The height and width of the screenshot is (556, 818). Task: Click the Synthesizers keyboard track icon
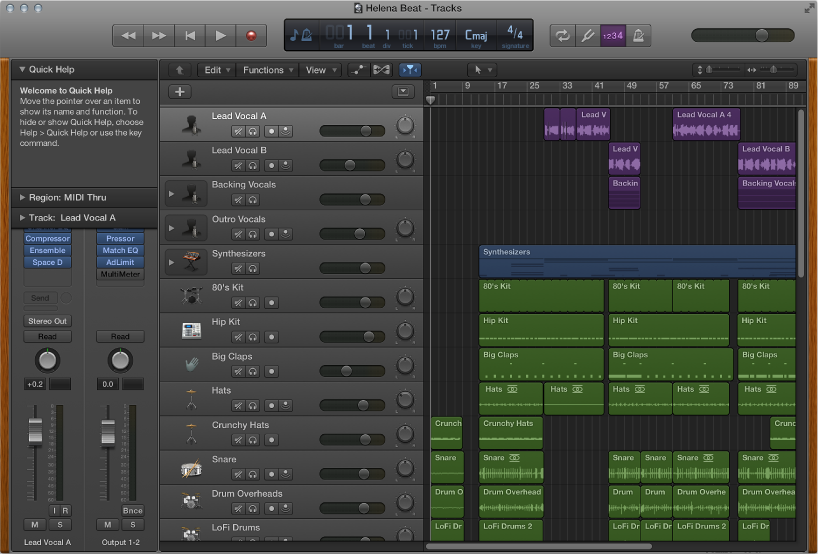(x=191, y=262)
